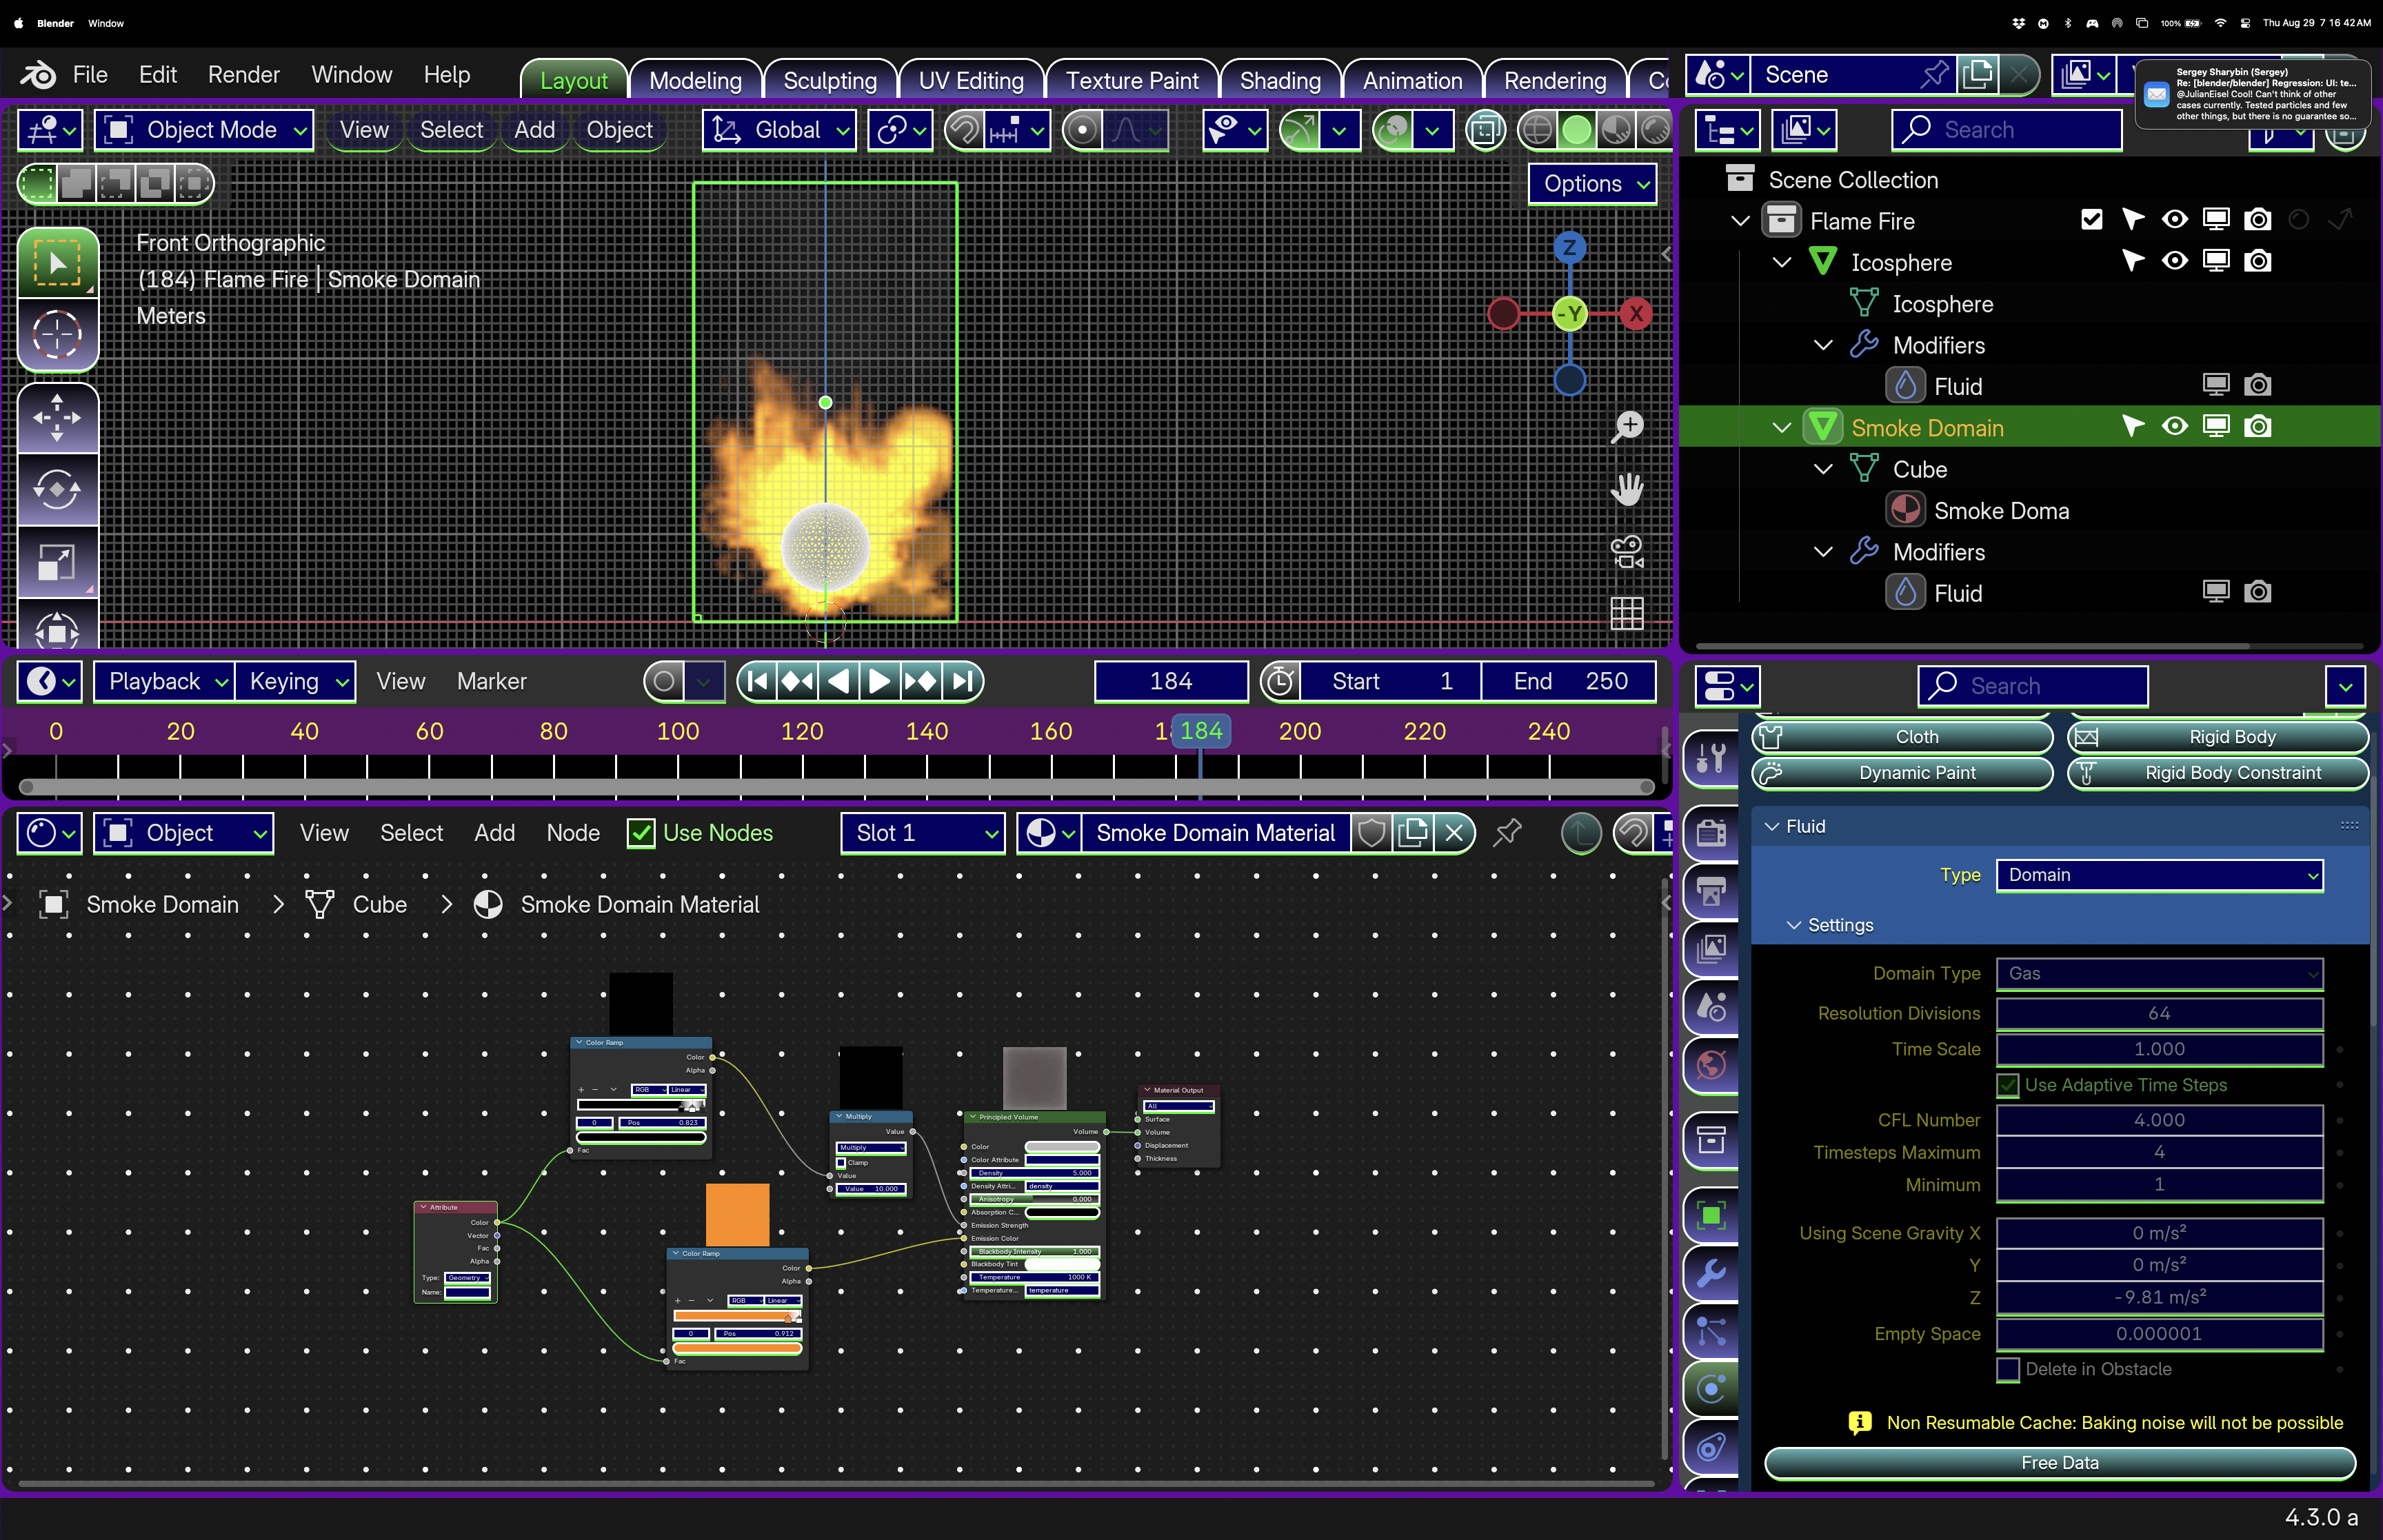Hide Flame Fire collection eye icon
This screenshot has width=2383, height=1540.
(x=2174, y=220)
